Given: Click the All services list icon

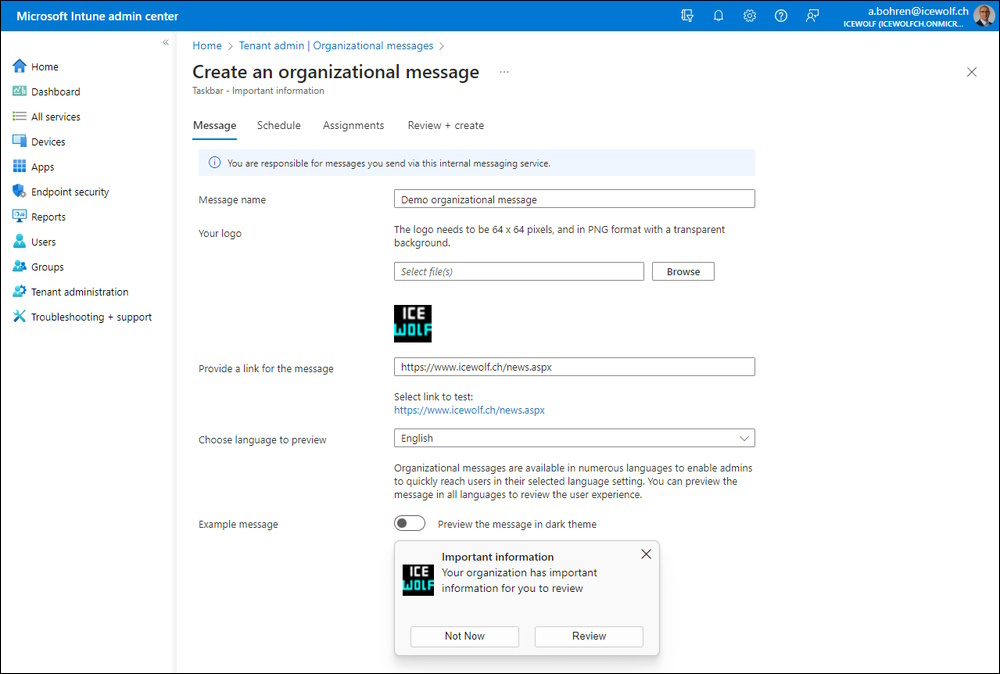Looking at the screenshot, I should 20,116.
